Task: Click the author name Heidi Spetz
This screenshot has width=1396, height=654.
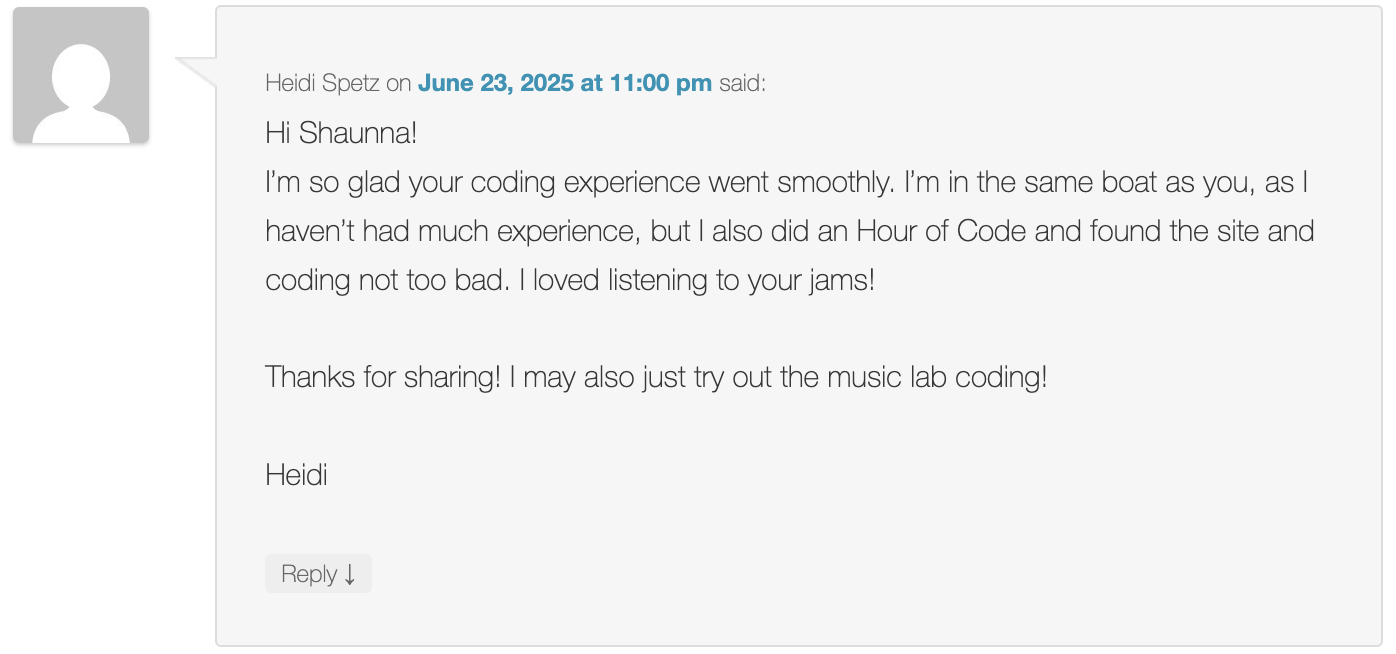Action: [322, 83]
